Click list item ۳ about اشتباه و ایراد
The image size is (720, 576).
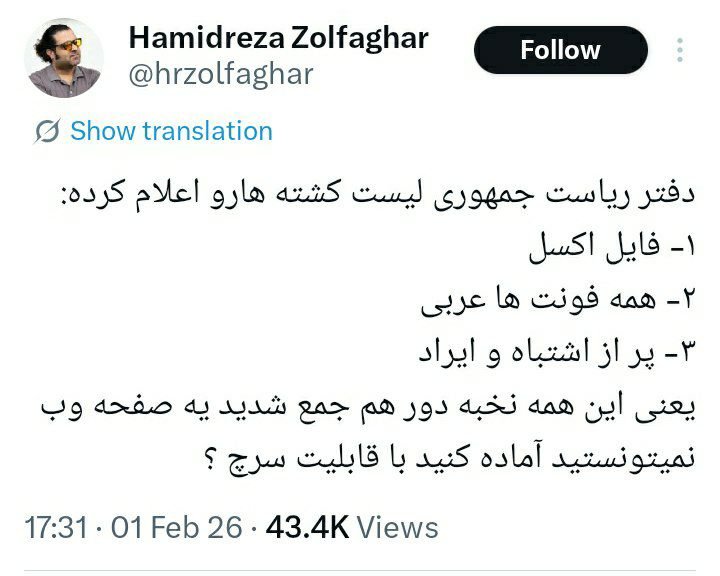557,354
